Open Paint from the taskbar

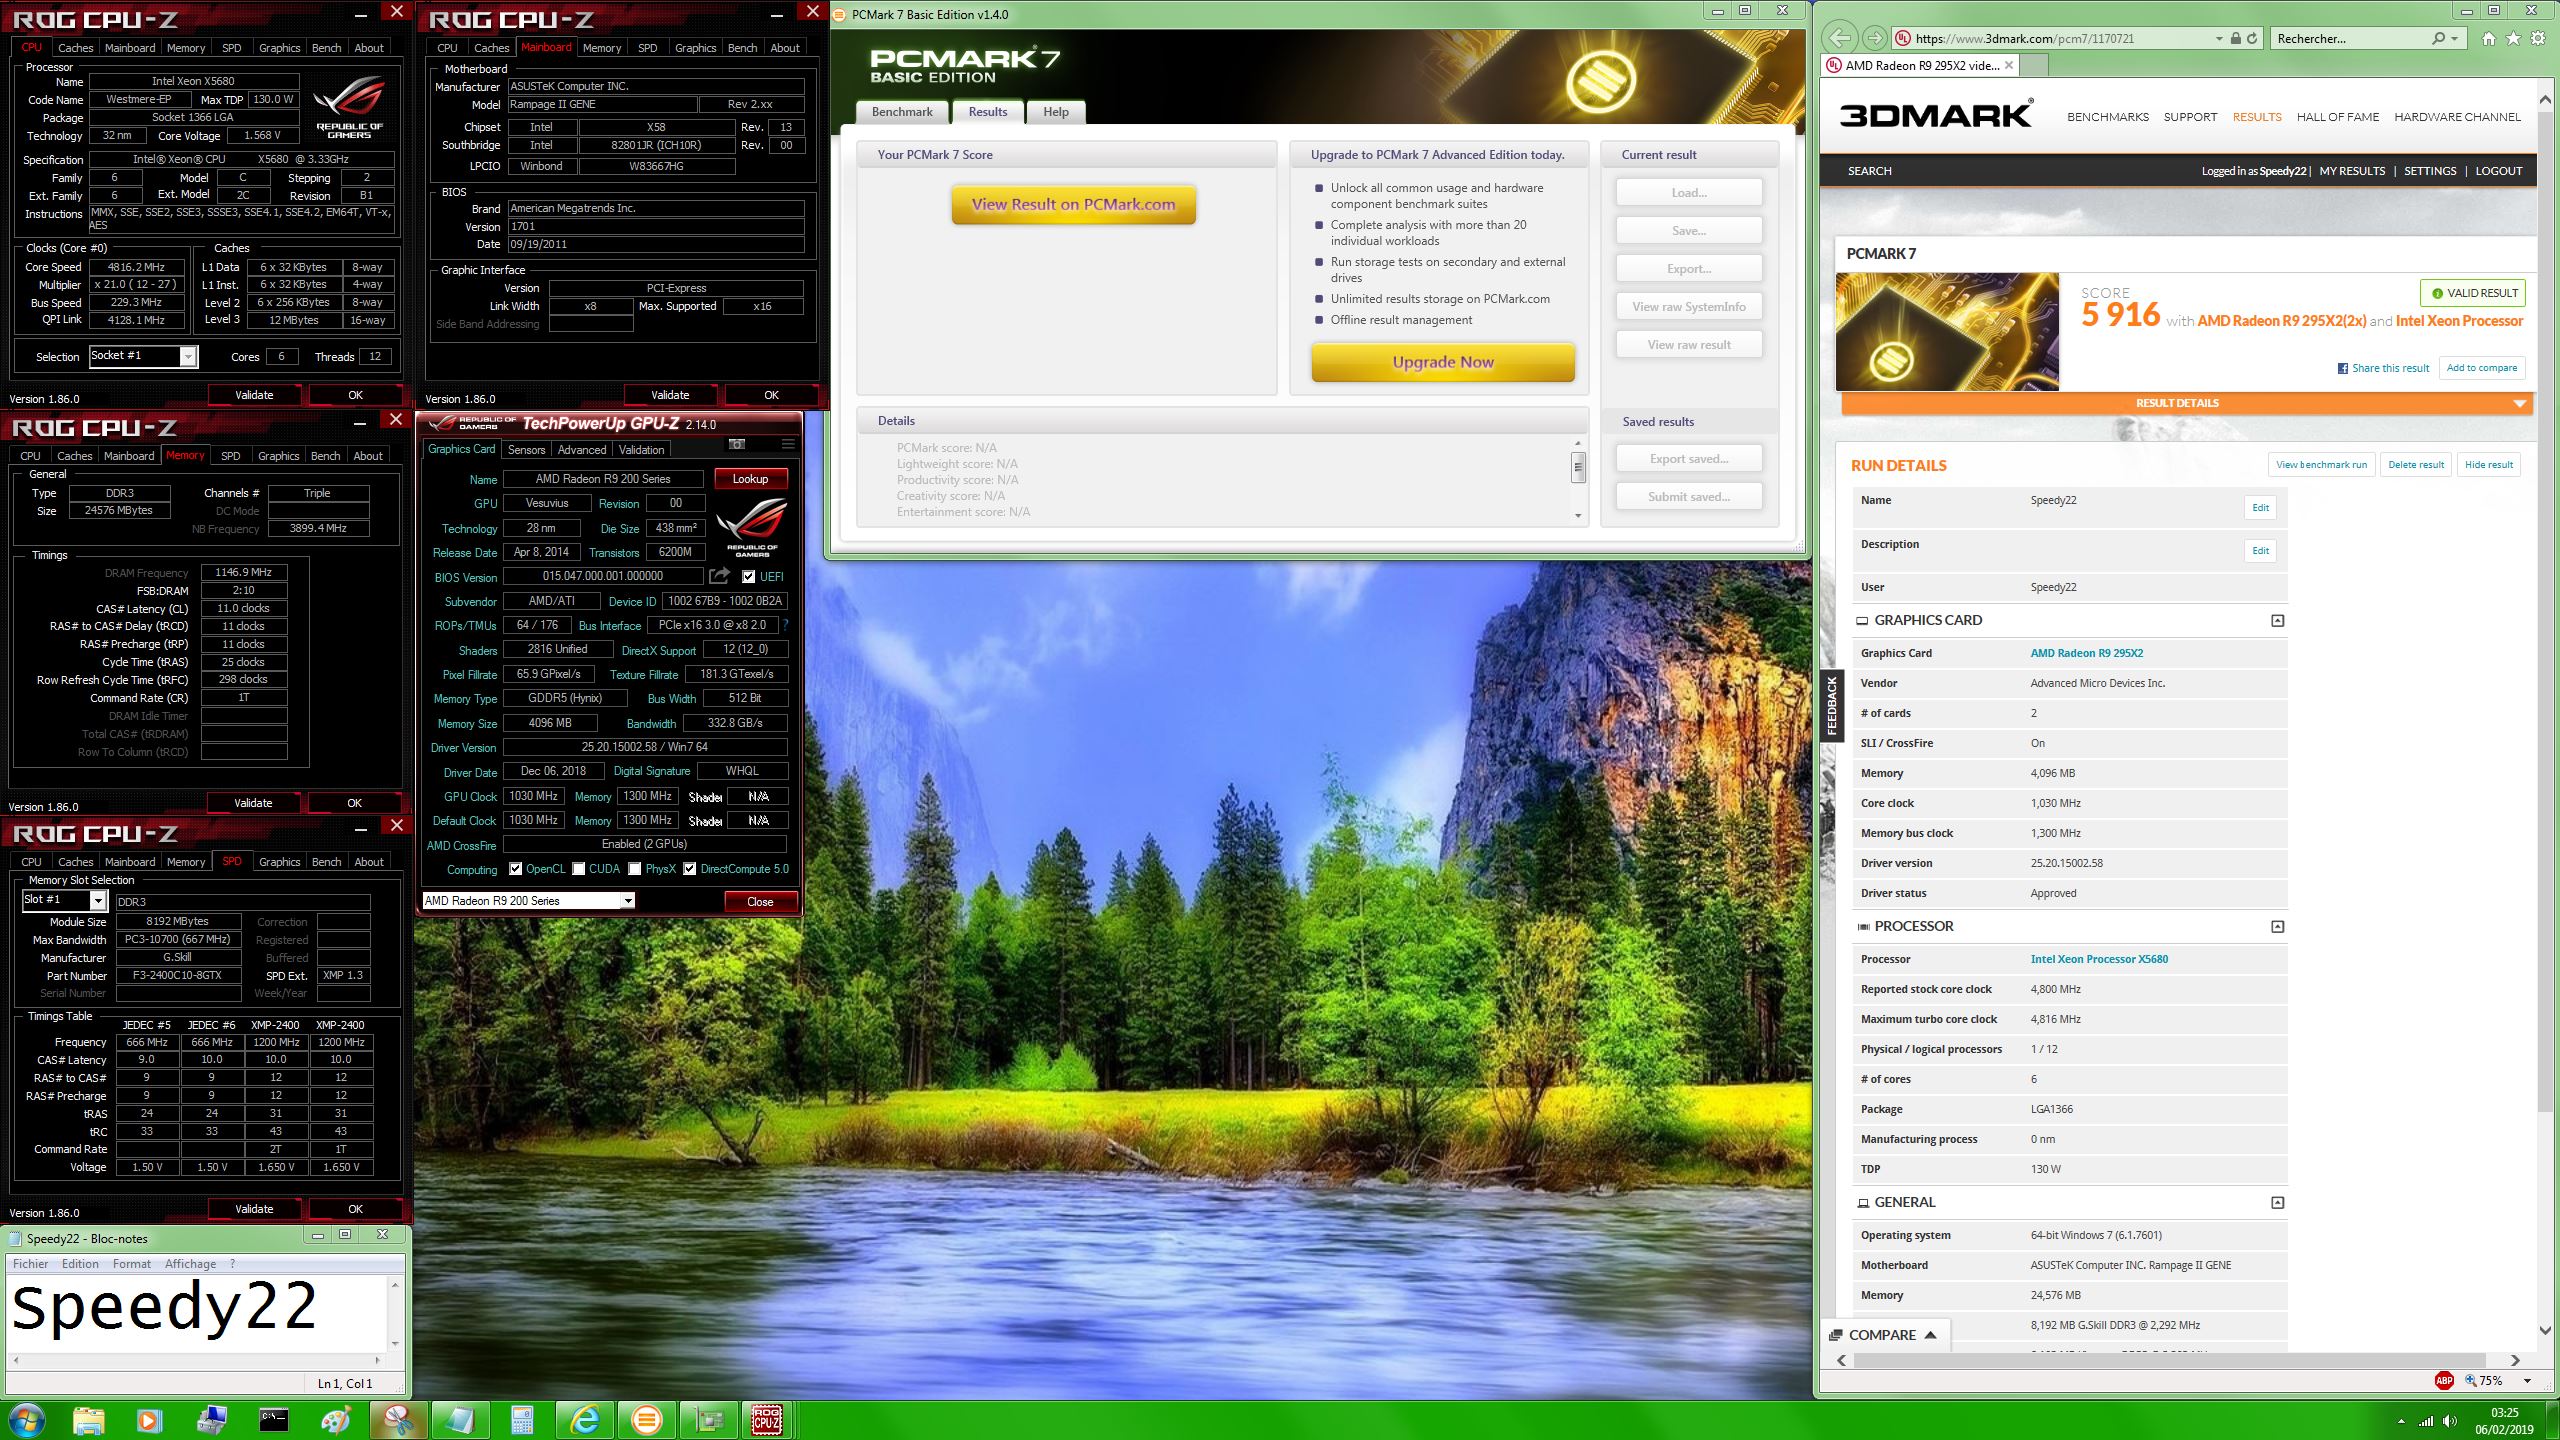tap(336, 1420)
